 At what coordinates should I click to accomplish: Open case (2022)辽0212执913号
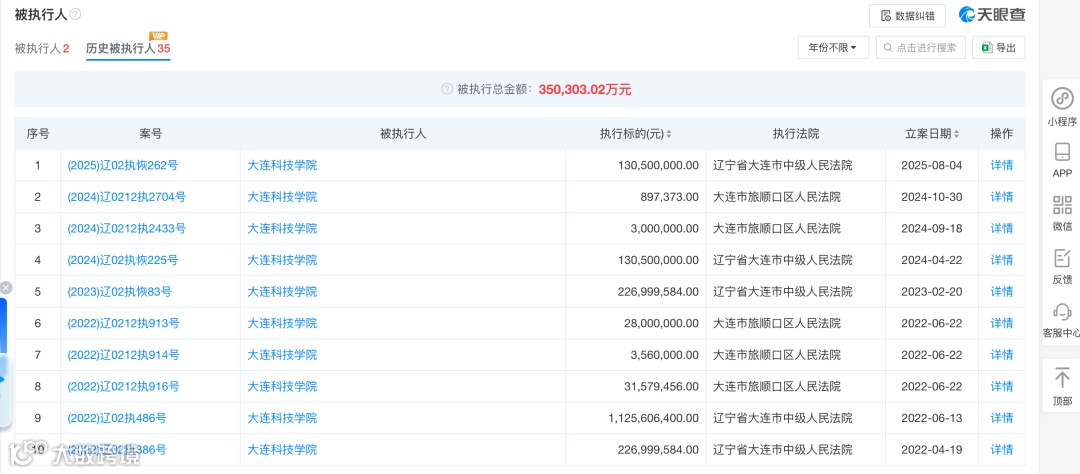[x=123, y=324]
